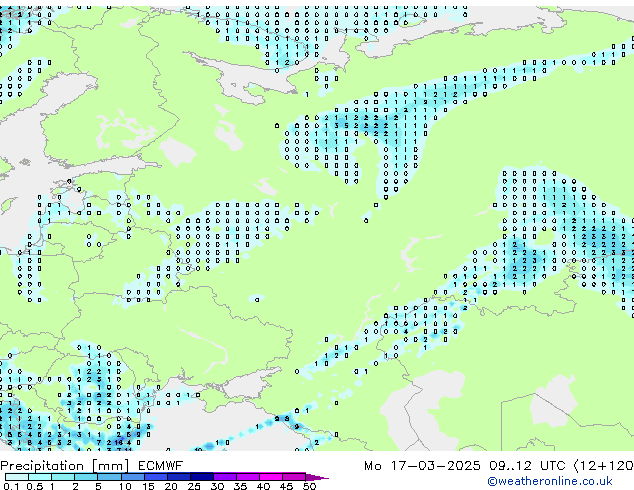This screenshot has width=634, height=490.
Task: Pick the 35–40 mm legend color swatch
Action: coord(248,477)
